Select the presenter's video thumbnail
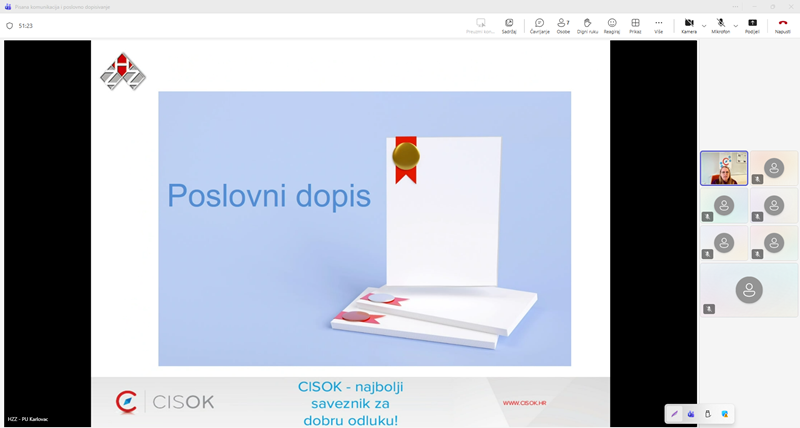This screenshot has height=428, width=800. click(723, 168)
